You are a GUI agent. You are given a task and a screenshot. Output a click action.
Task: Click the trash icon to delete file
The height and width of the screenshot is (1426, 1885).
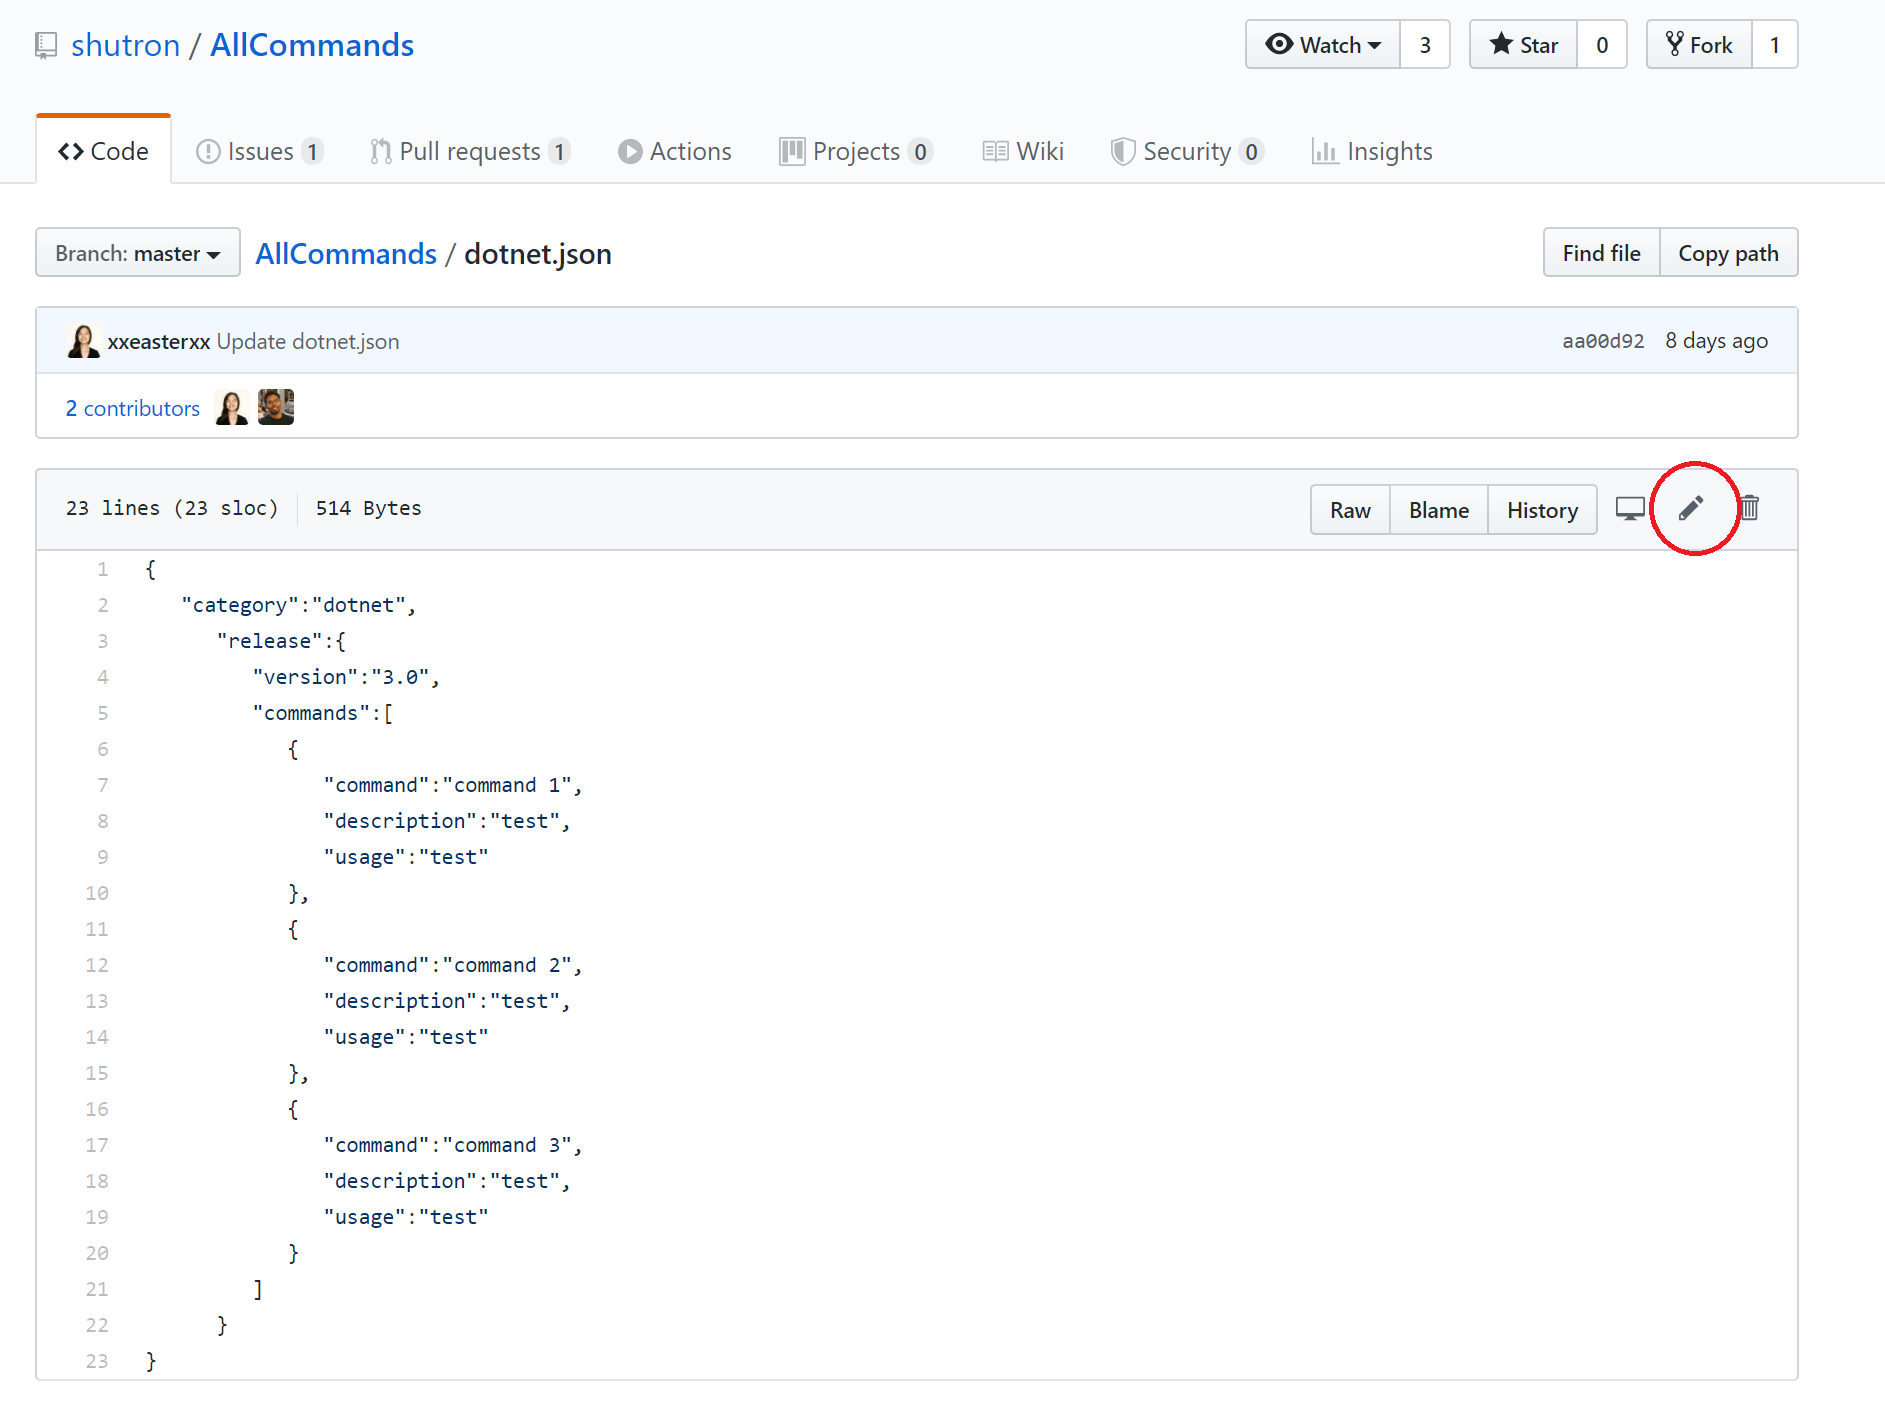point(1749,509)
